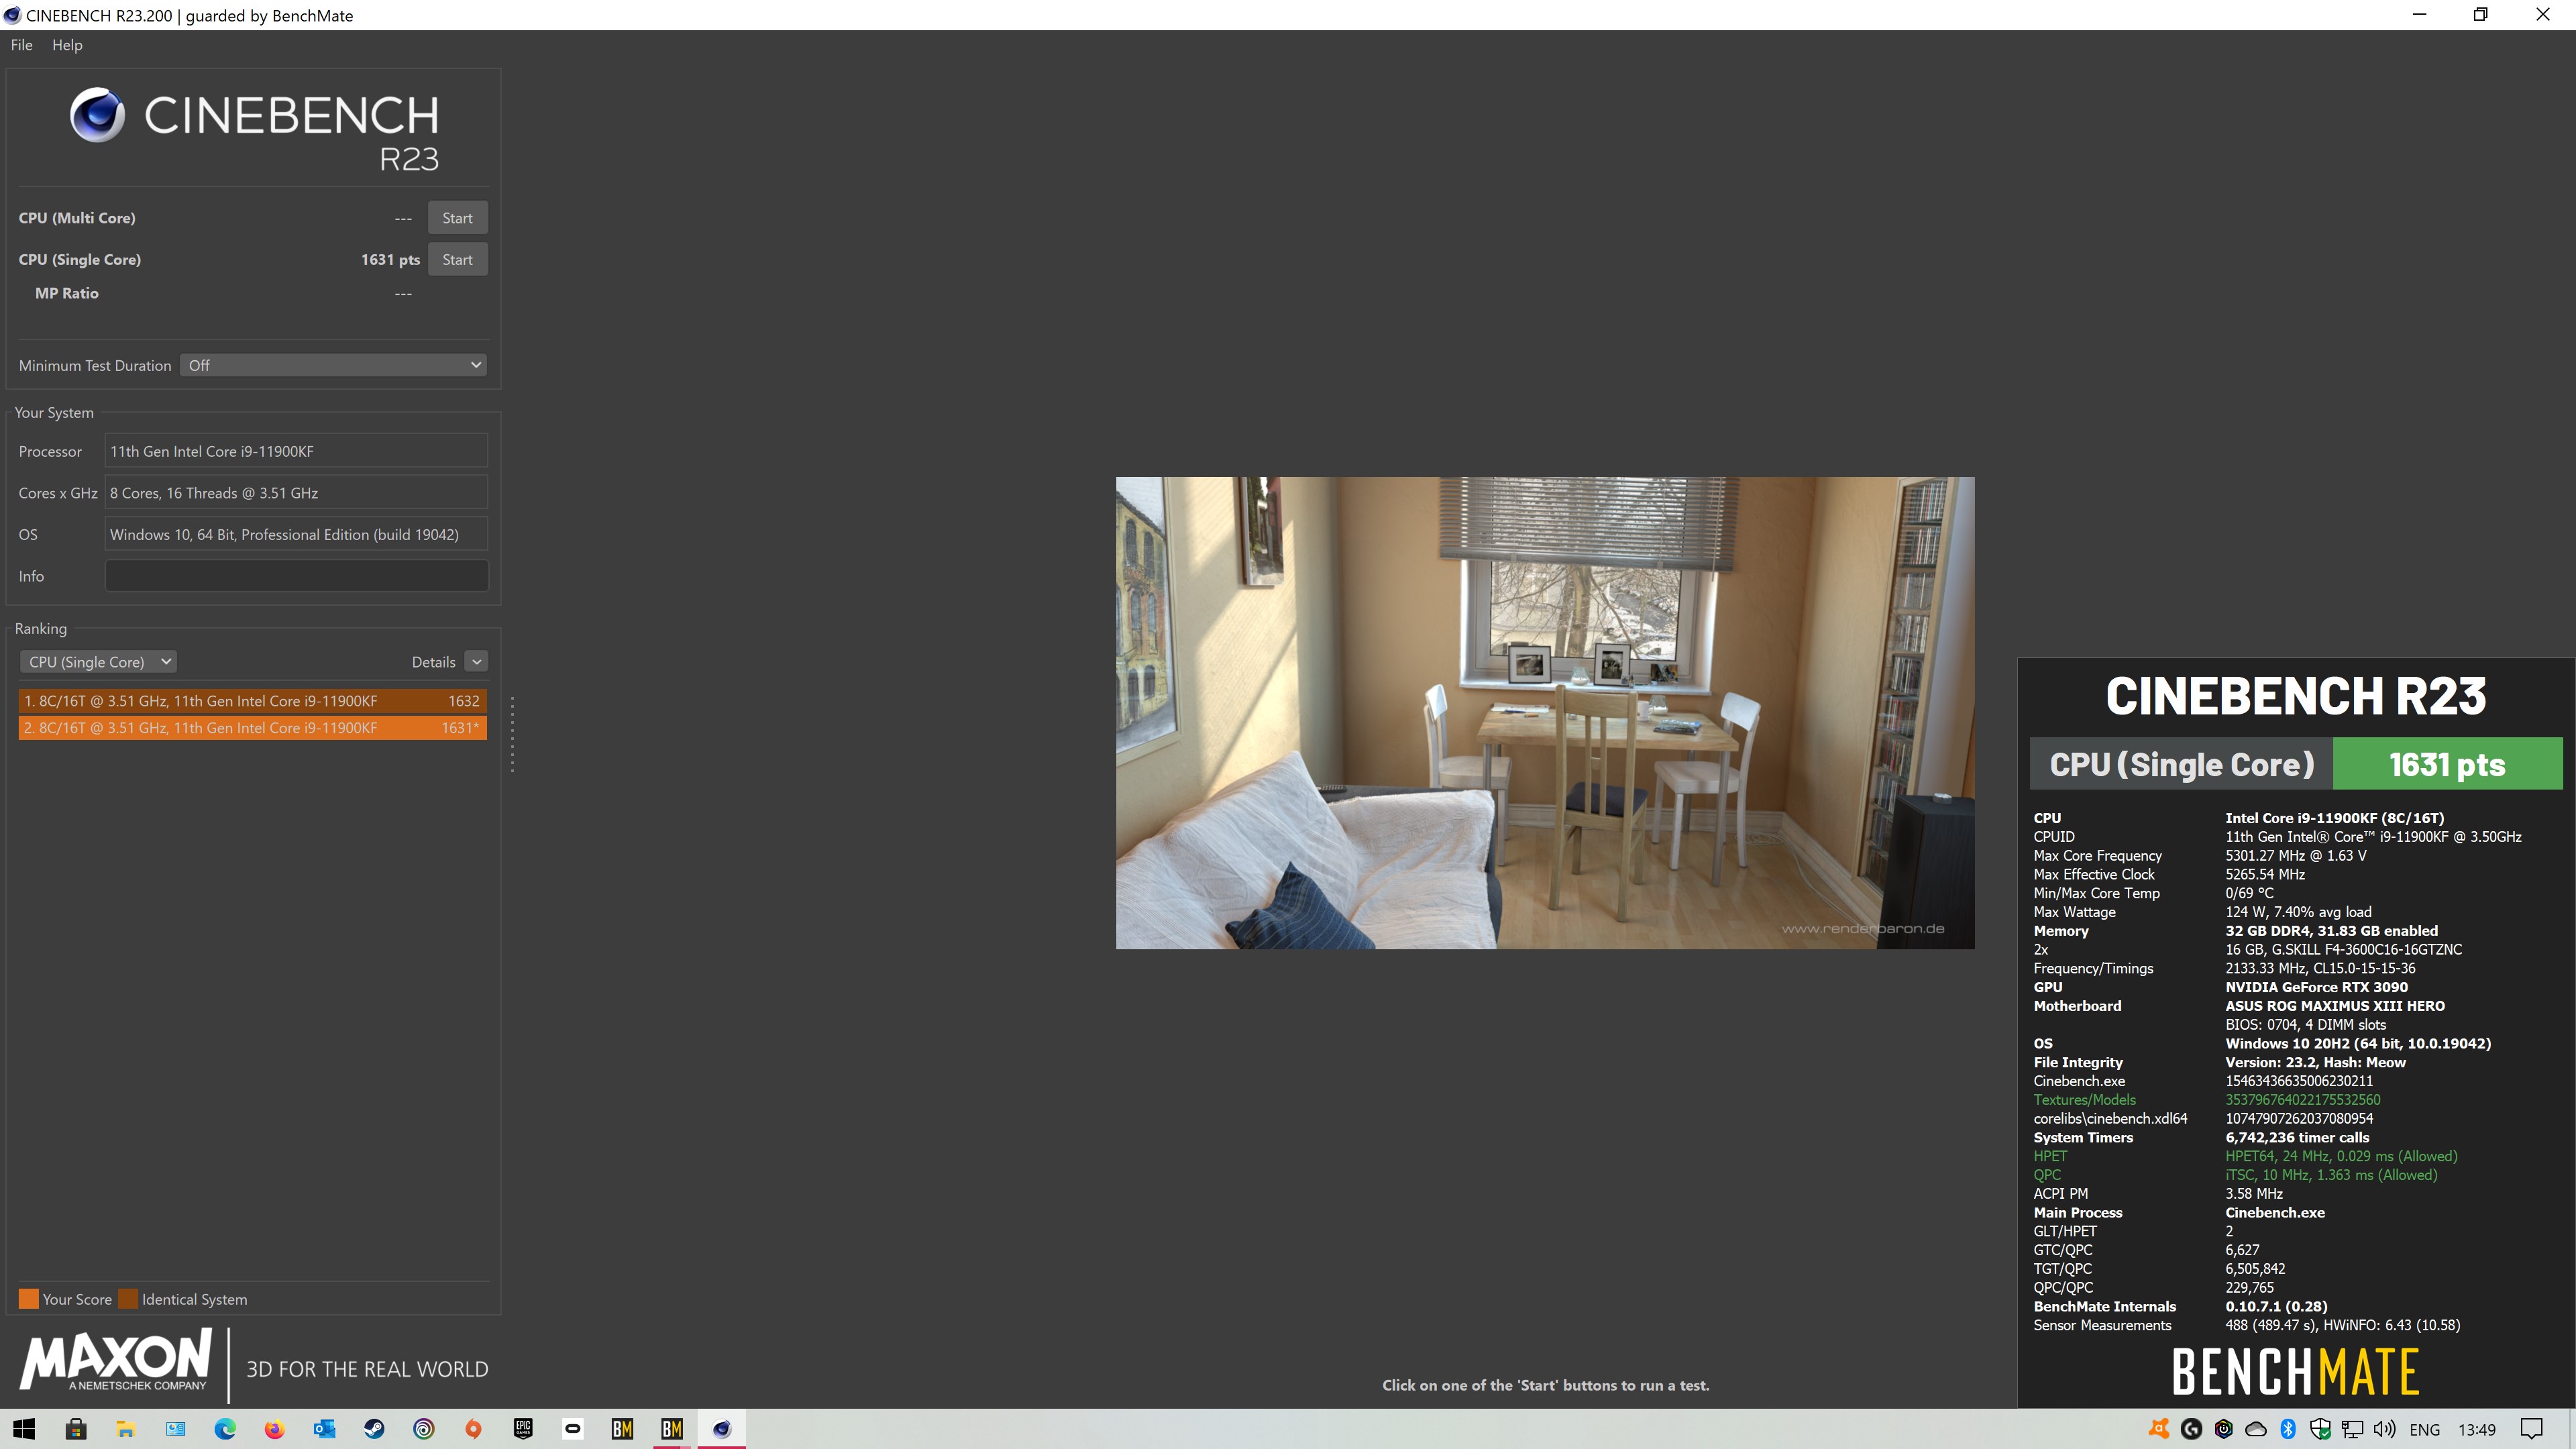Launch Origin from the taskbar
2576x1449 pixels.
pos(474,1429)
